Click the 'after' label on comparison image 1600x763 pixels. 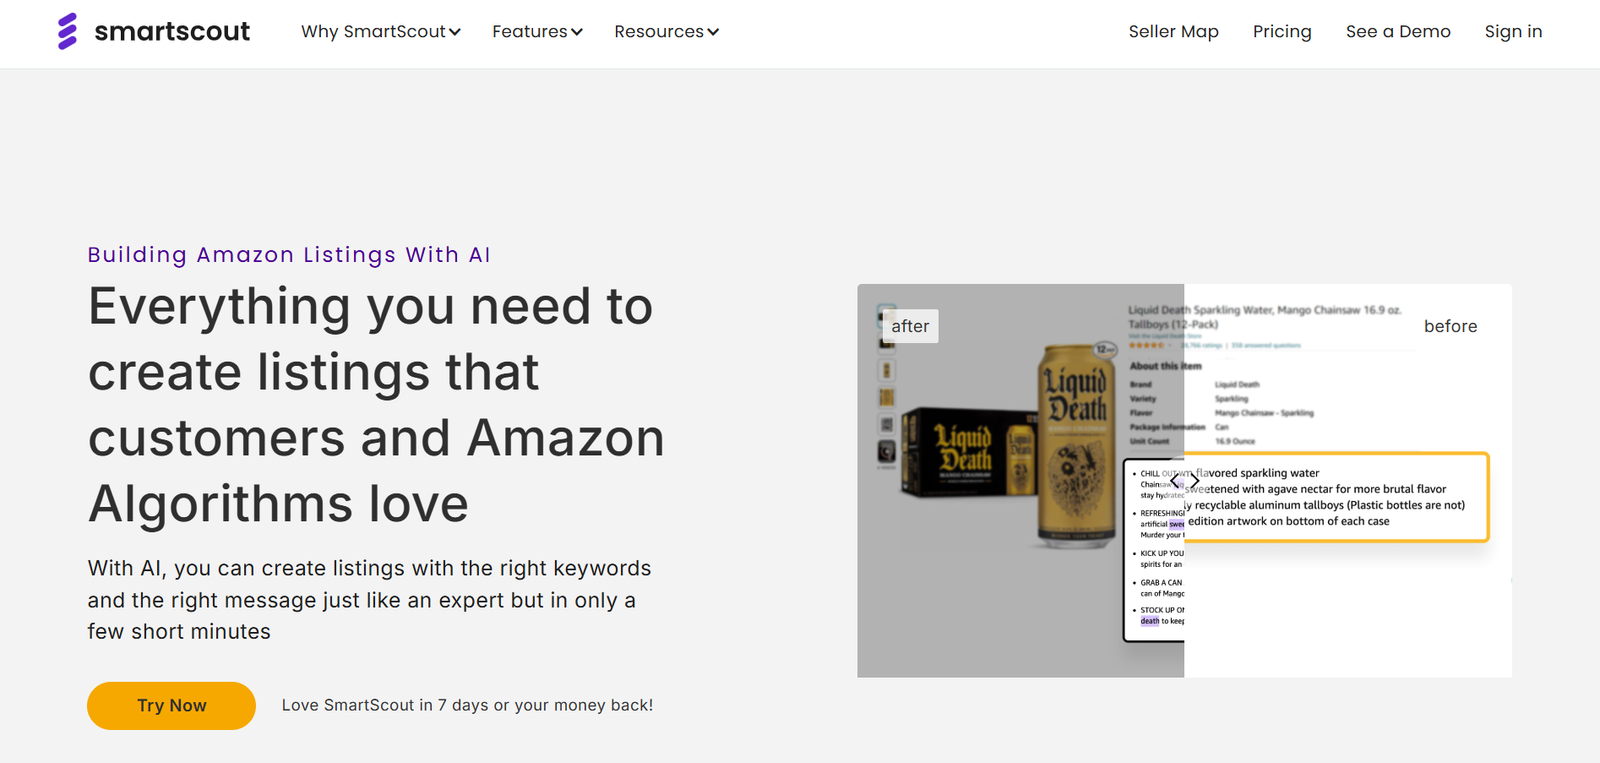pos(910,326)
